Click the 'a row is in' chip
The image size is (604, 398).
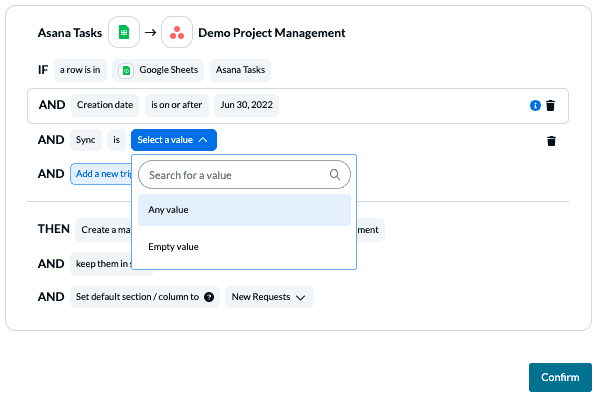click(x=80, y=70)
